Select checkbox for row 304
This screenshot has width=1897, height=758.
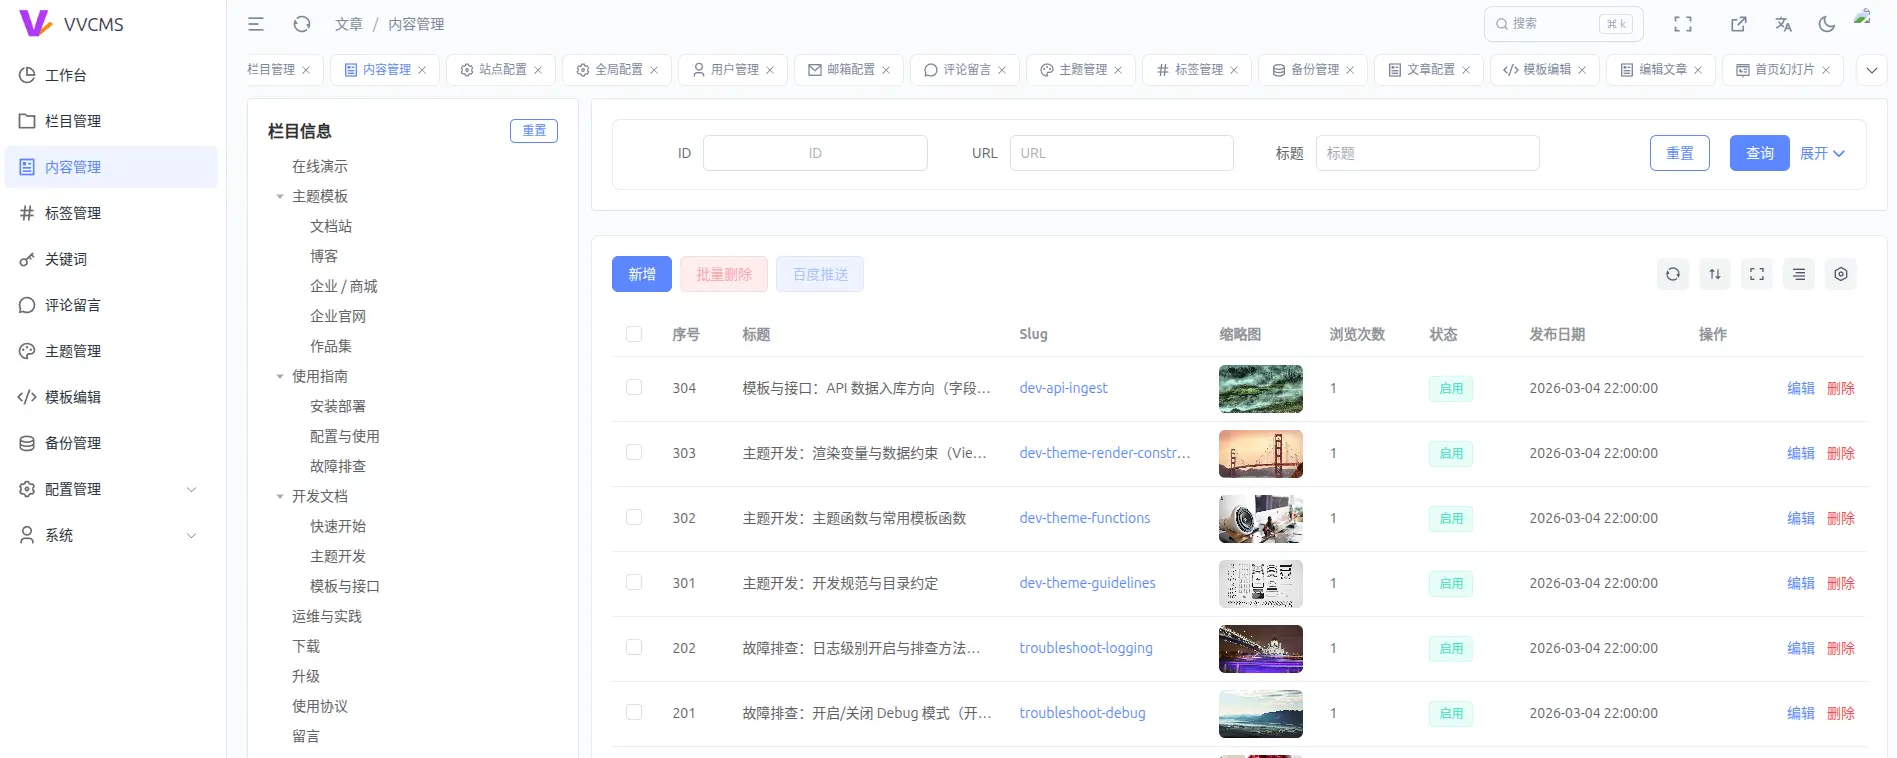pos(634,387)
